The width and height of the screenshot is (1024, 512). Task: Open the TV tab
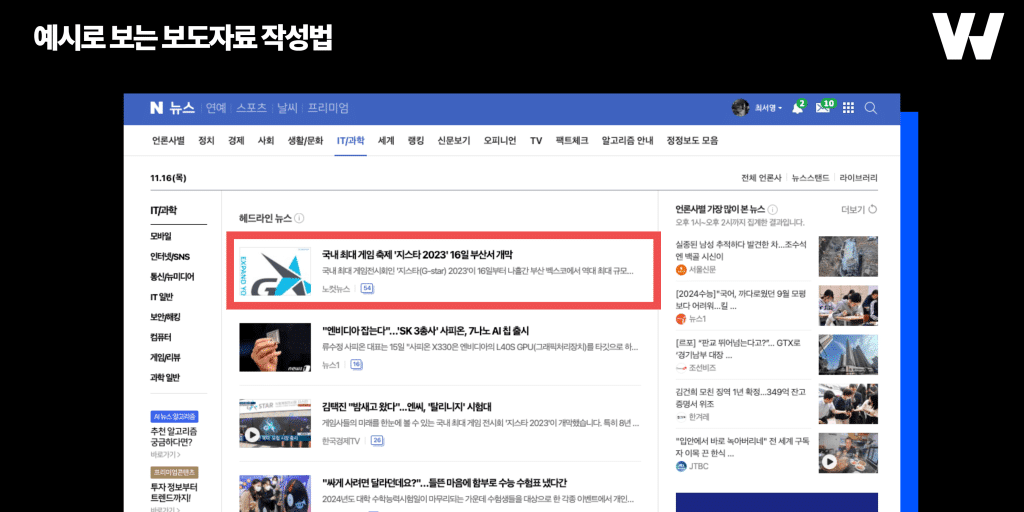pos(536,140)
